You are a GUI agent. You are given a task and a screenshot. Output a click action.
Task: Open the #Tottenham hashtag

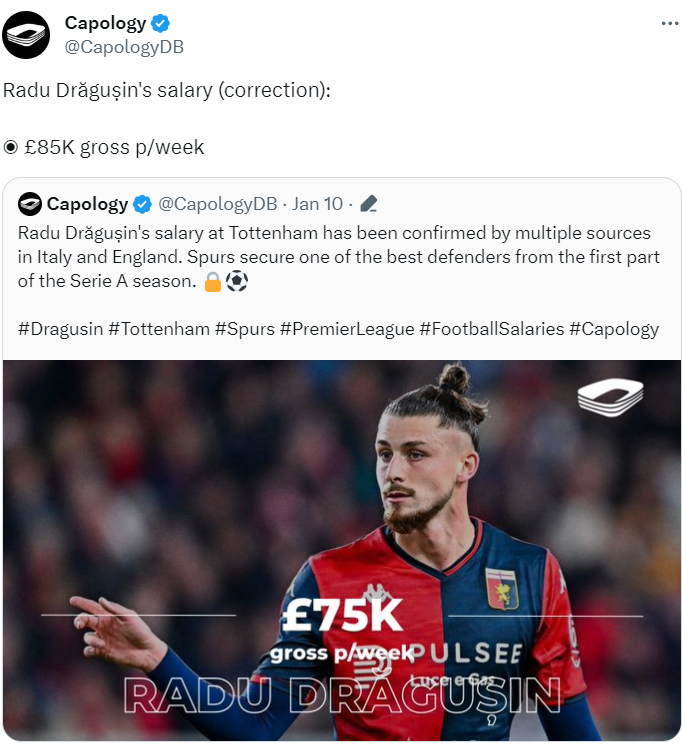click(x=159, y=329)
